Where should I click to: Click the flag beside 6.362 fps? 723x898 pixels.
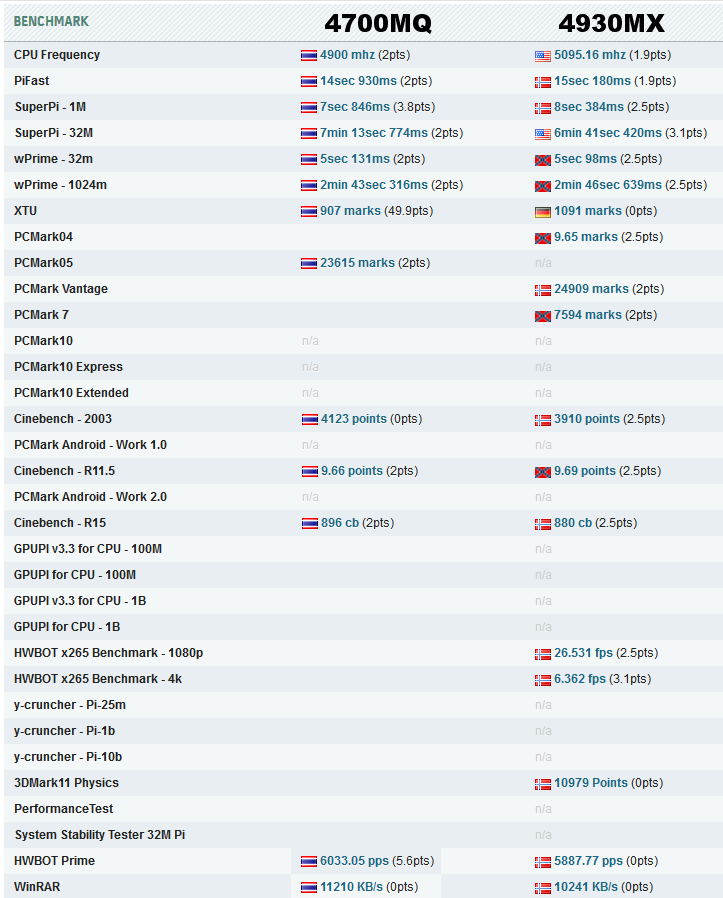click(543, 680)
